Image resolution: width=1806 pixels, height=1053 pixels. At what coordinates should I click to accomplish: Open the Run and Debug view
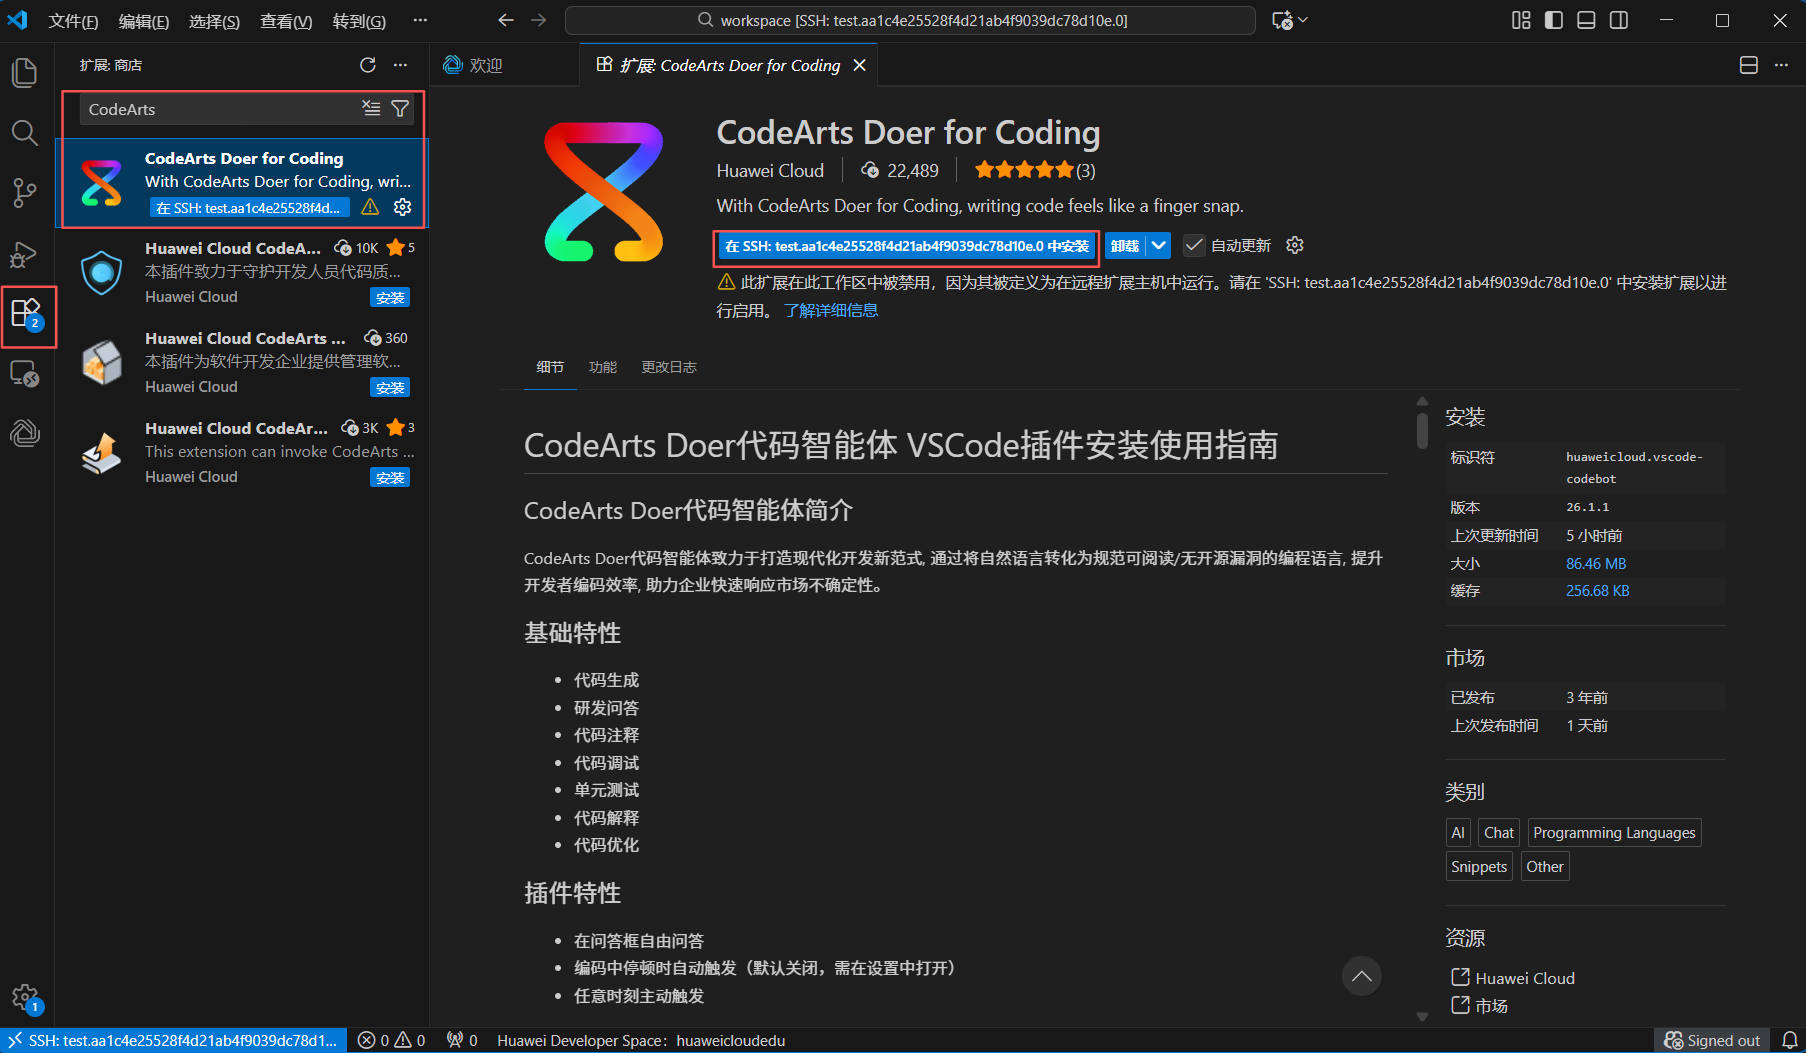pyautogui.click(x=25, y=255)
